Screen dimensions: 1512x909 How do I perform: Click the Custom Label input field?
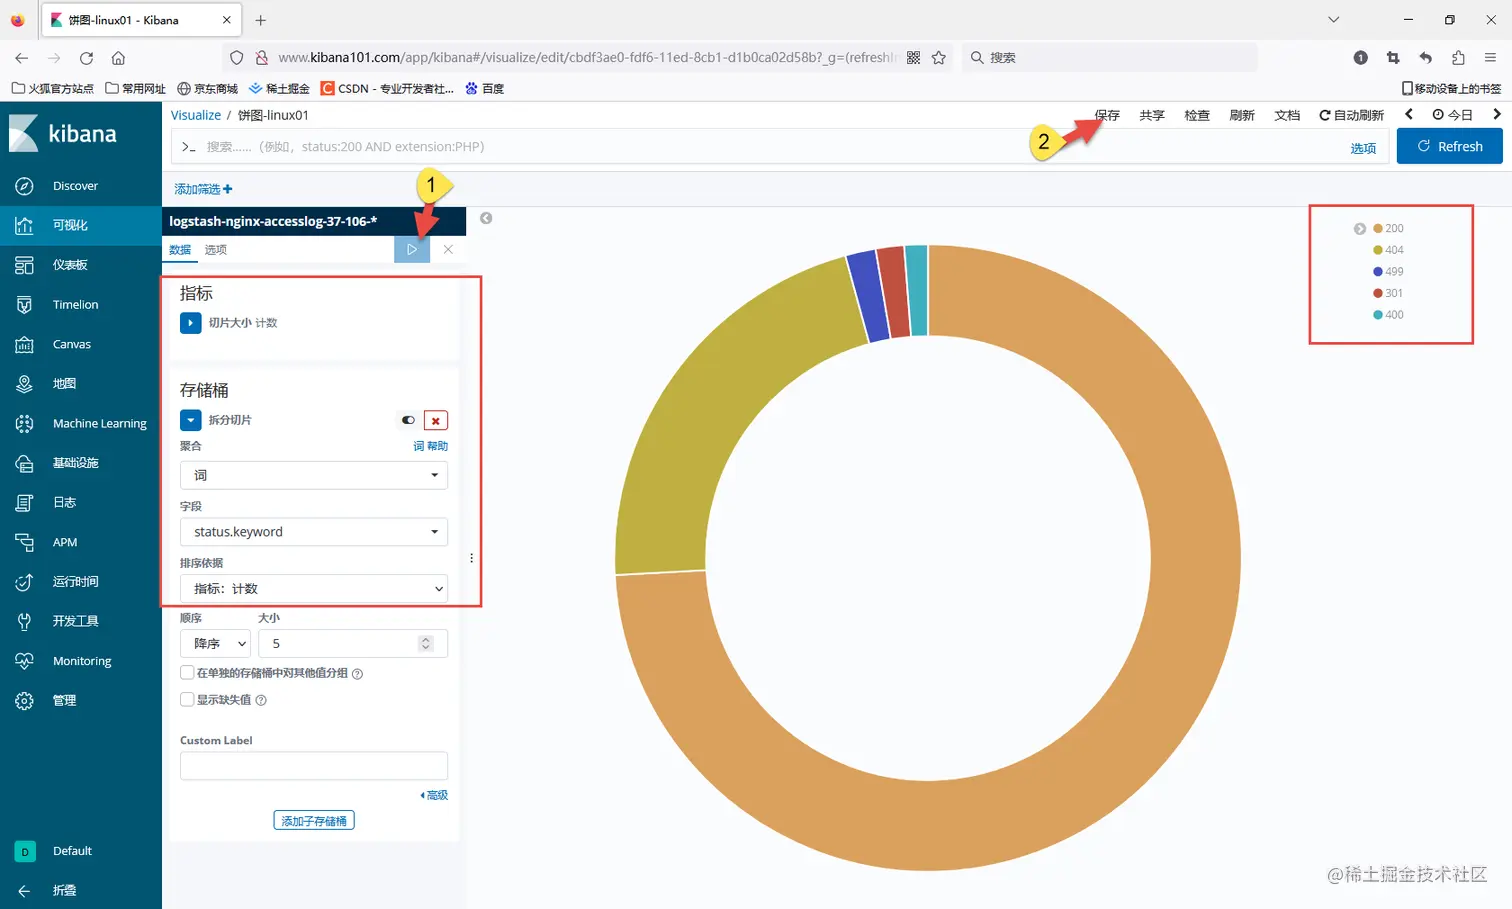click(314, 766)
